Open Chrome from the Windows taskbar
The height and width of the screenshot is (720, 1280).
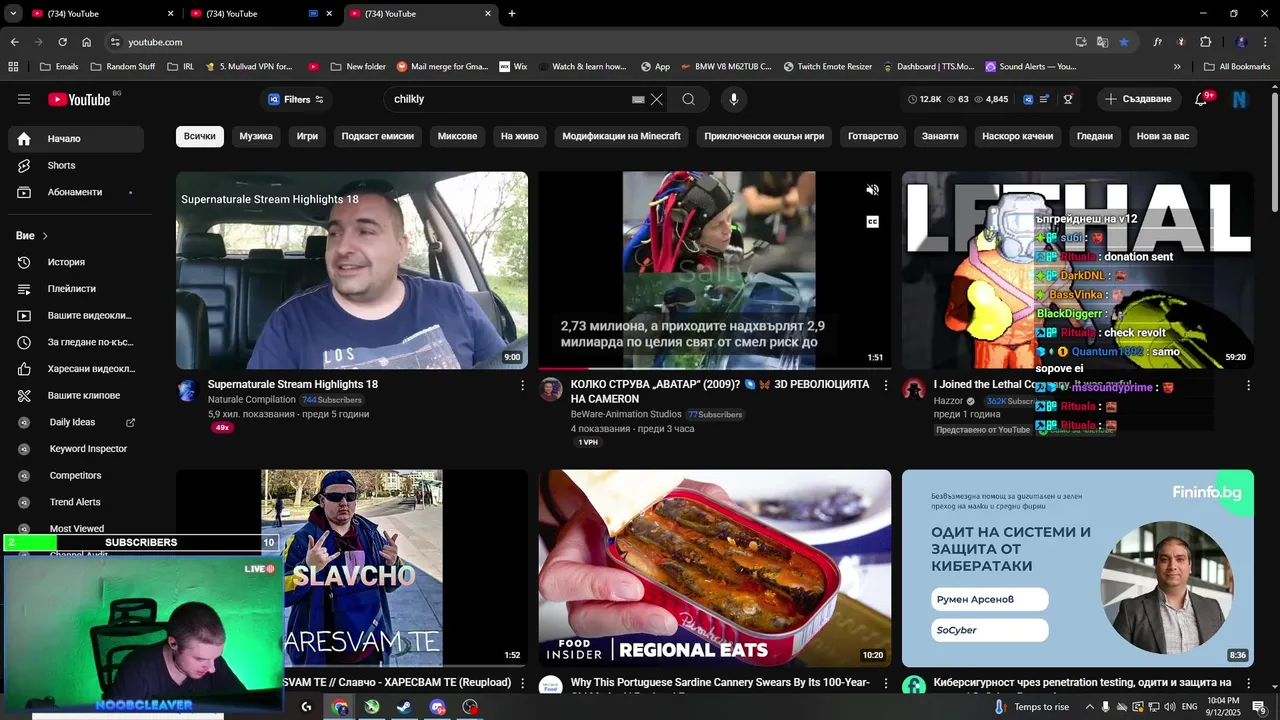pyautogui.click(x=340, y=707)
